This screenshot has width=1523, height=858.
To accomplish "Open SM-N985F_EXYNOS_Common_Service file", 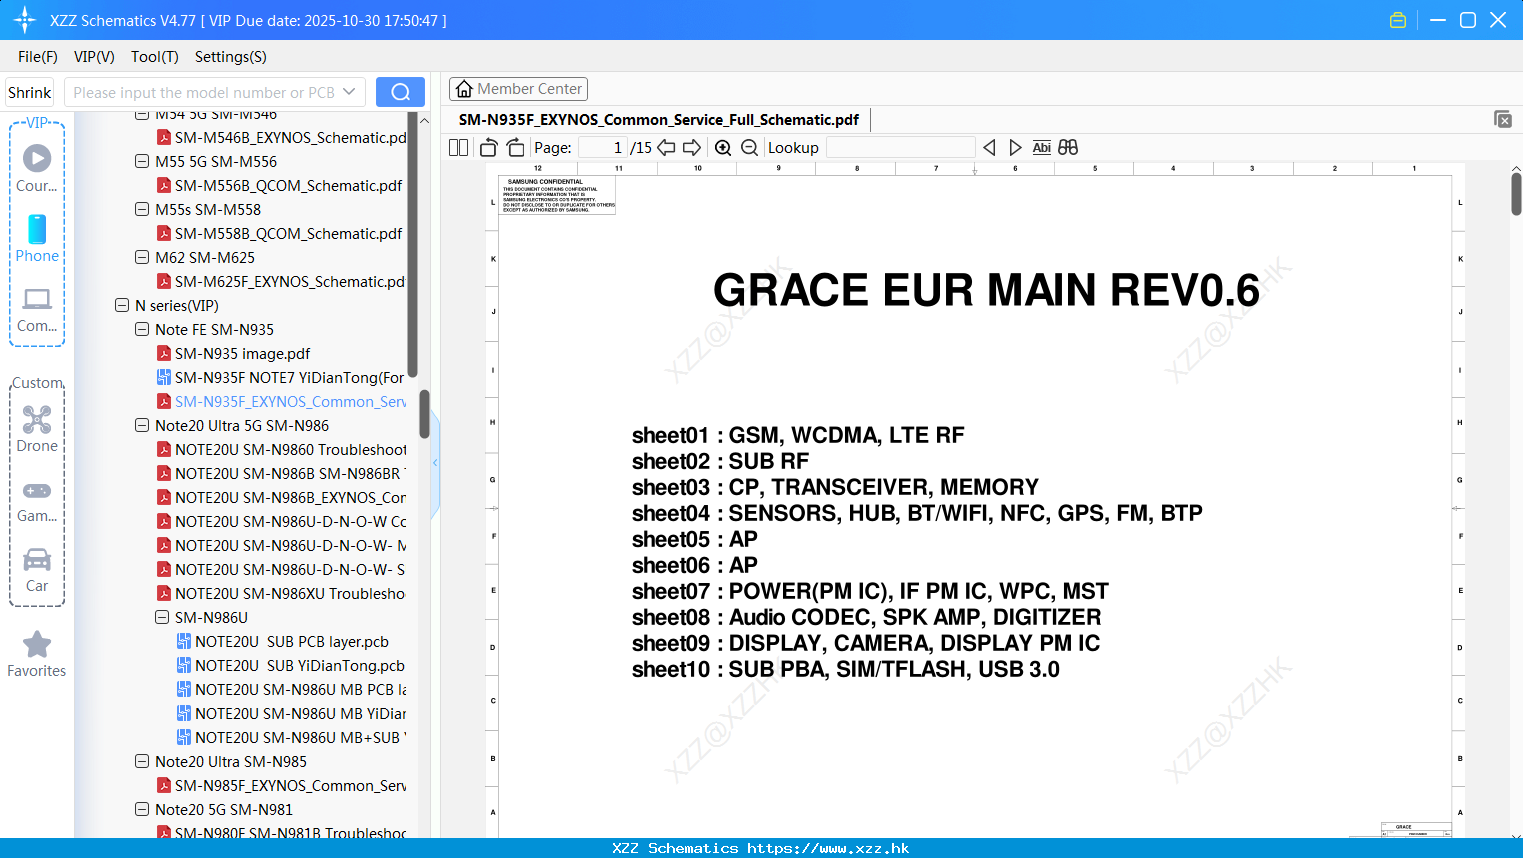I will tap(282, 785).
